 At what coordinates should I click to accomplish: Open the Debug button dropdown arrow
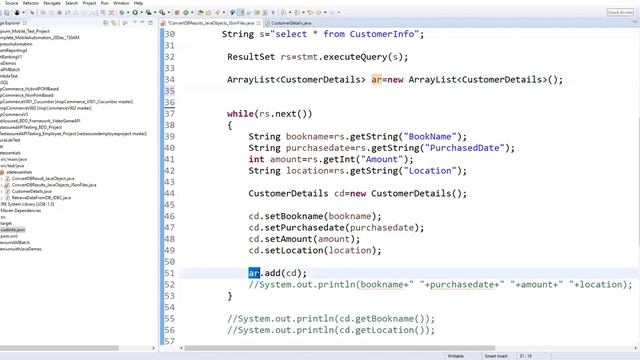coord(128,12)
